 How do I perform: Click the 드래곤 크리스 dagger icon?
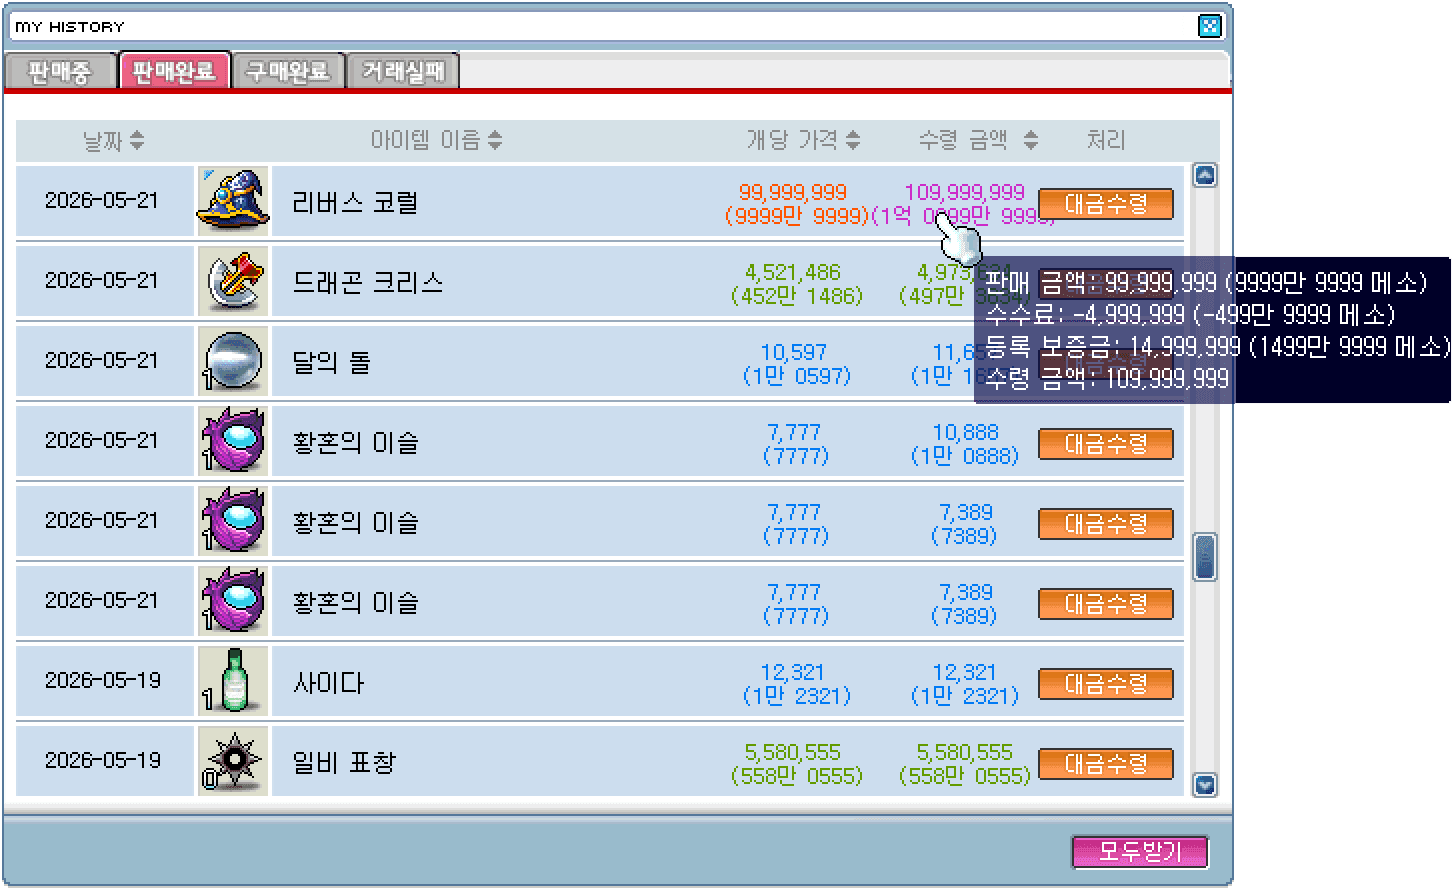pos(233,280)
